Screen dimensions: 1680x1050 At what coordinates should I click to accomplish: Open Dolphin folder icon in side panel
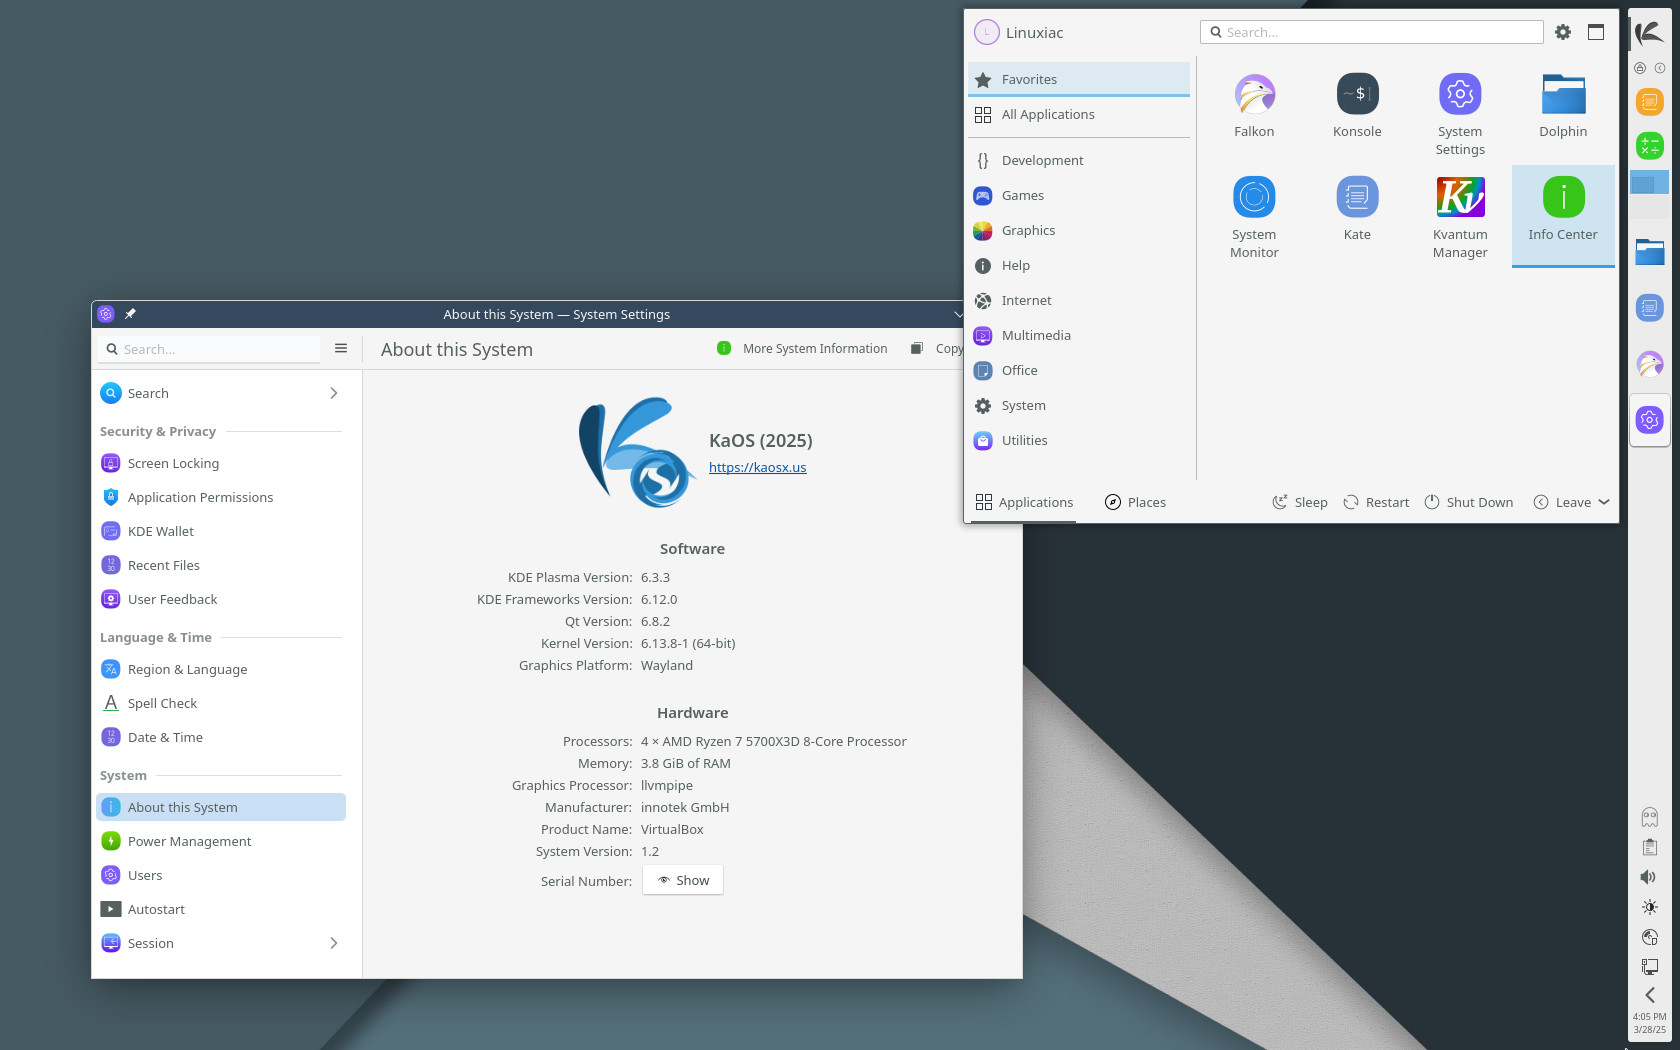[x=1649, y=252]
